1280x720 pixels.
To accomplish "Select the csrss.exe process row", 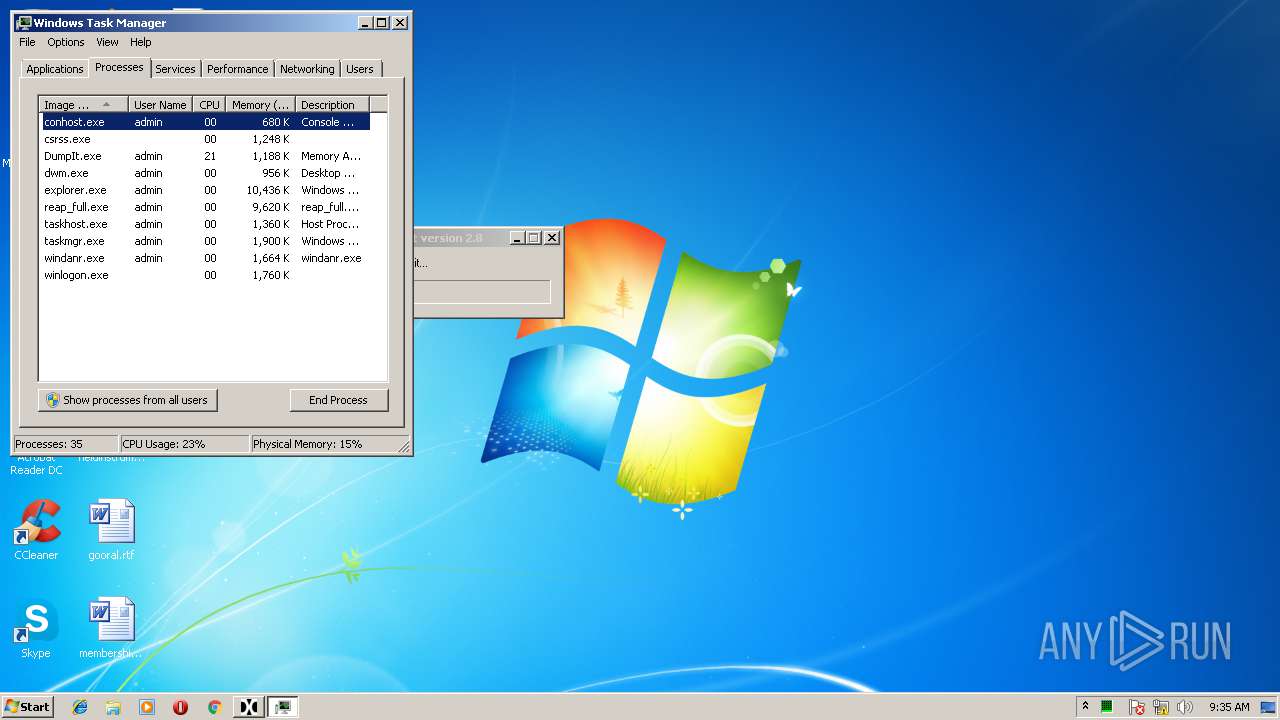I will 205,139.
